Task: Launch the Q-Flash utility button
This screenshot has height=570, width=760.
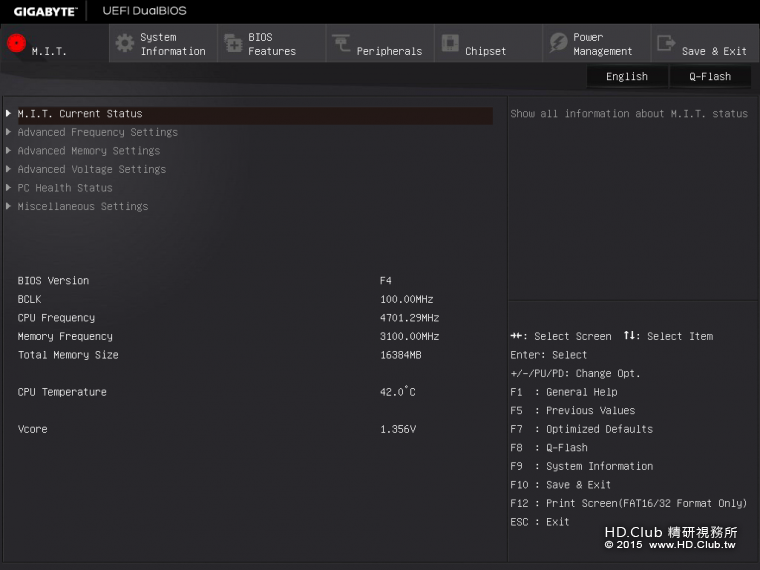Action: (709, 77)
